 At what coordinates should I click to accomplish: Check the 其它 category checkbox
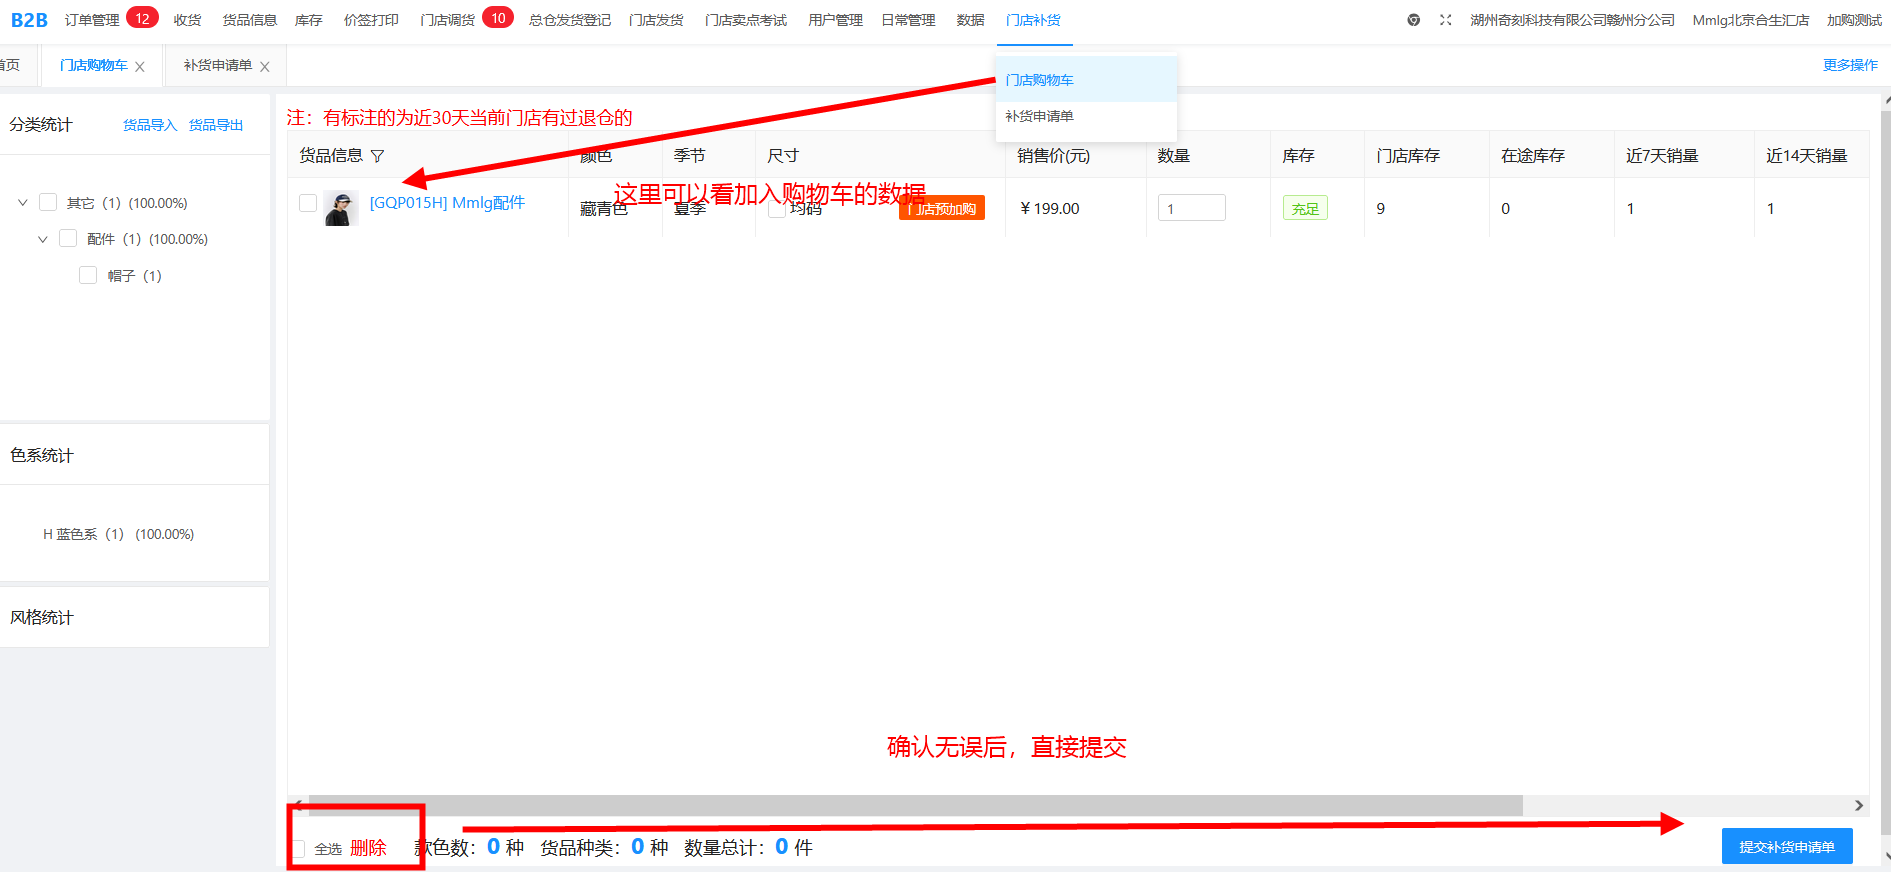coord(48,203)
